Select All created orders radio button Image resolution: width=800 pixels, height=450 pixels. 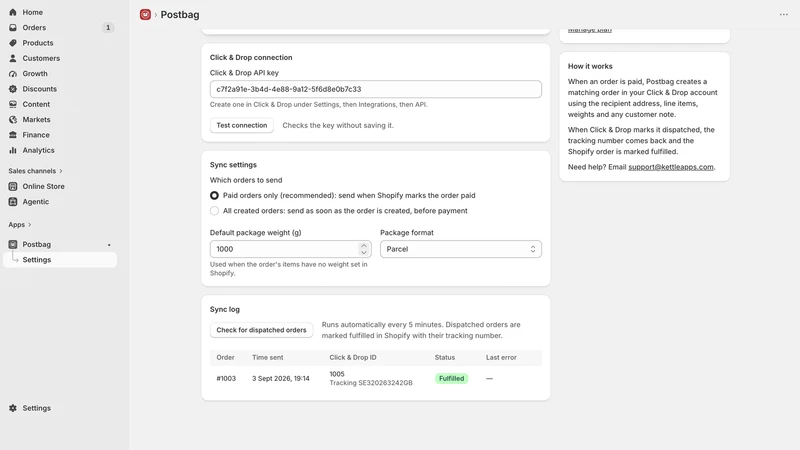[214, 211]
